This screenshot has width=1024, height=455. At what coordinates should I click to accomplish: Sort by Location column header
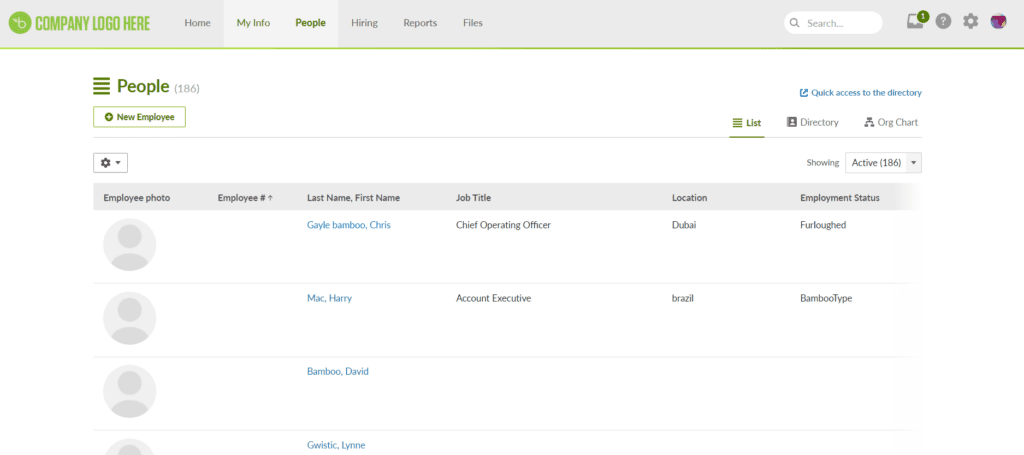click(690, 198)
